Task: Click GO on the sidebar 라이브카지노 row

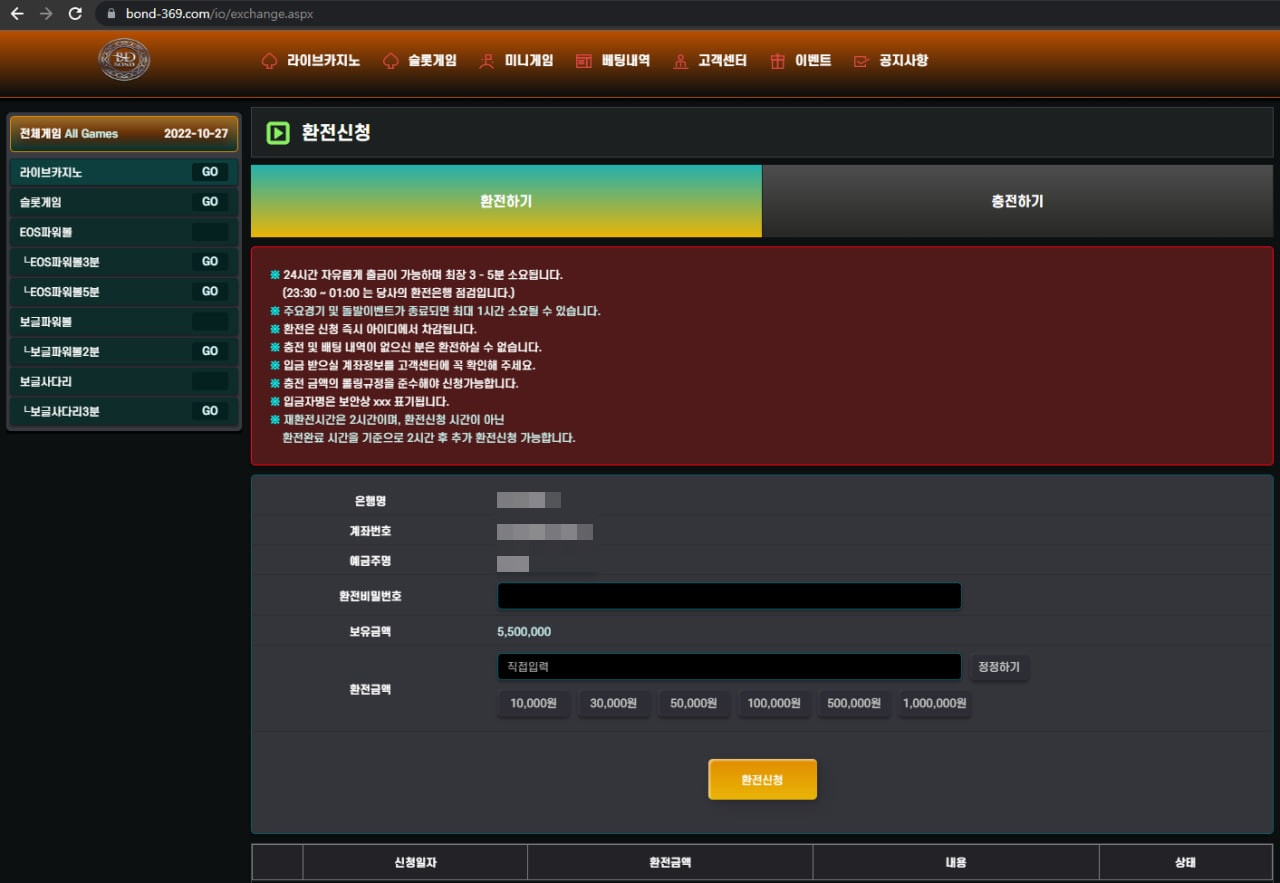Action: tap(210, 172)
